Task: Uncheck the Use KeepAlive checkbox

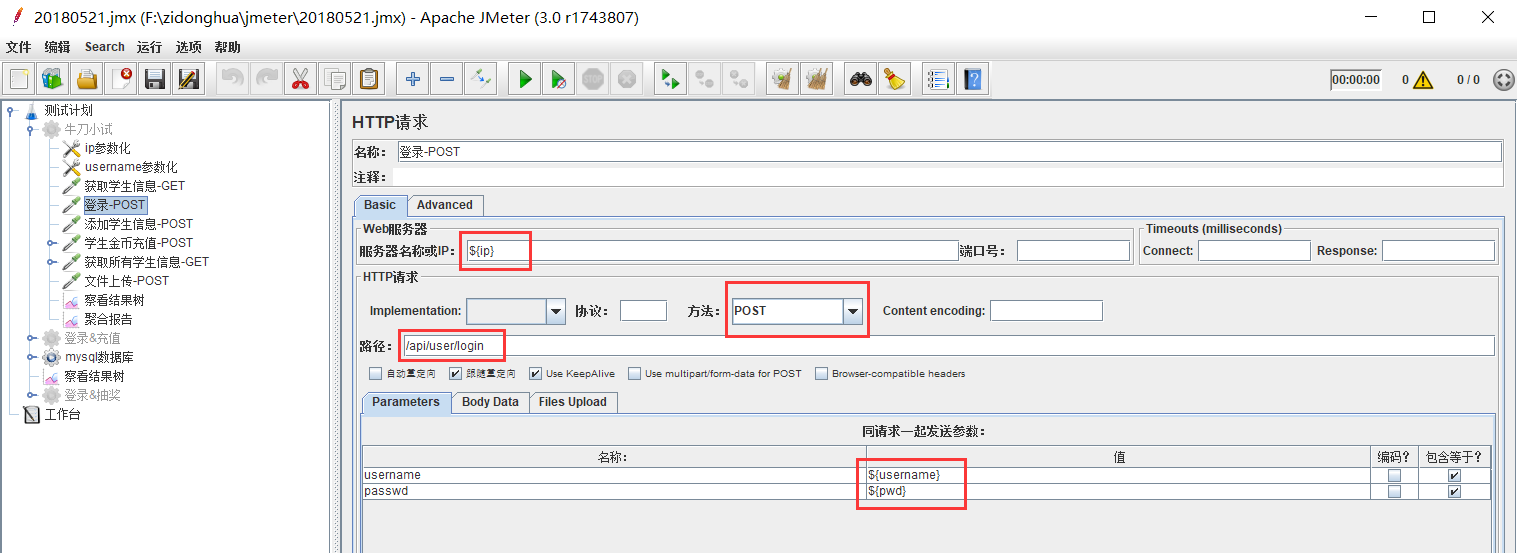Action: pyautogui.click(x=536, y=374)
